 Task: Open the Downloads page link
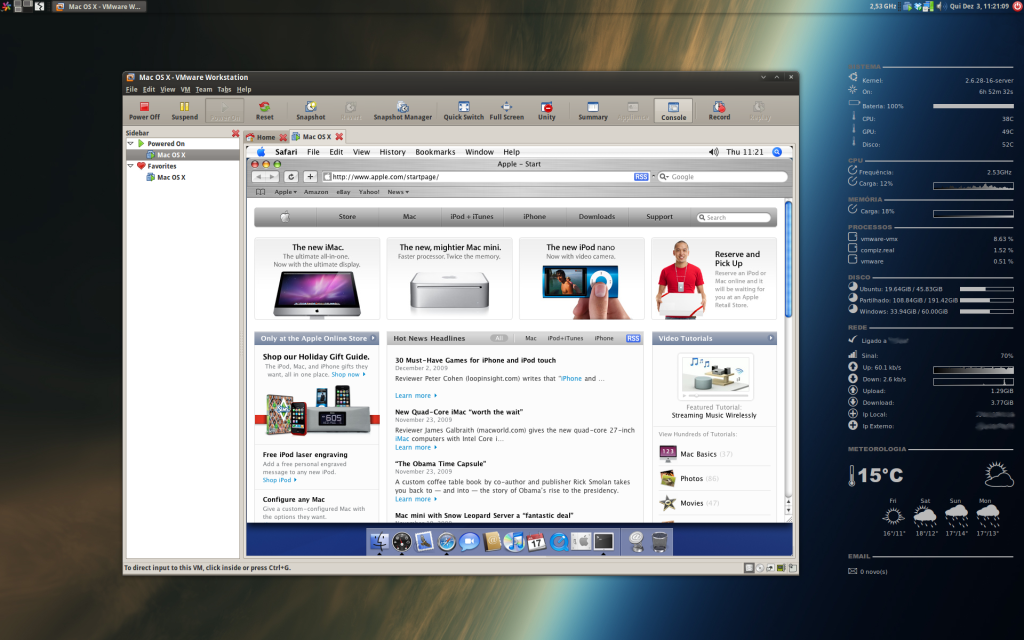pyautogui.click(x=597, y=217)
